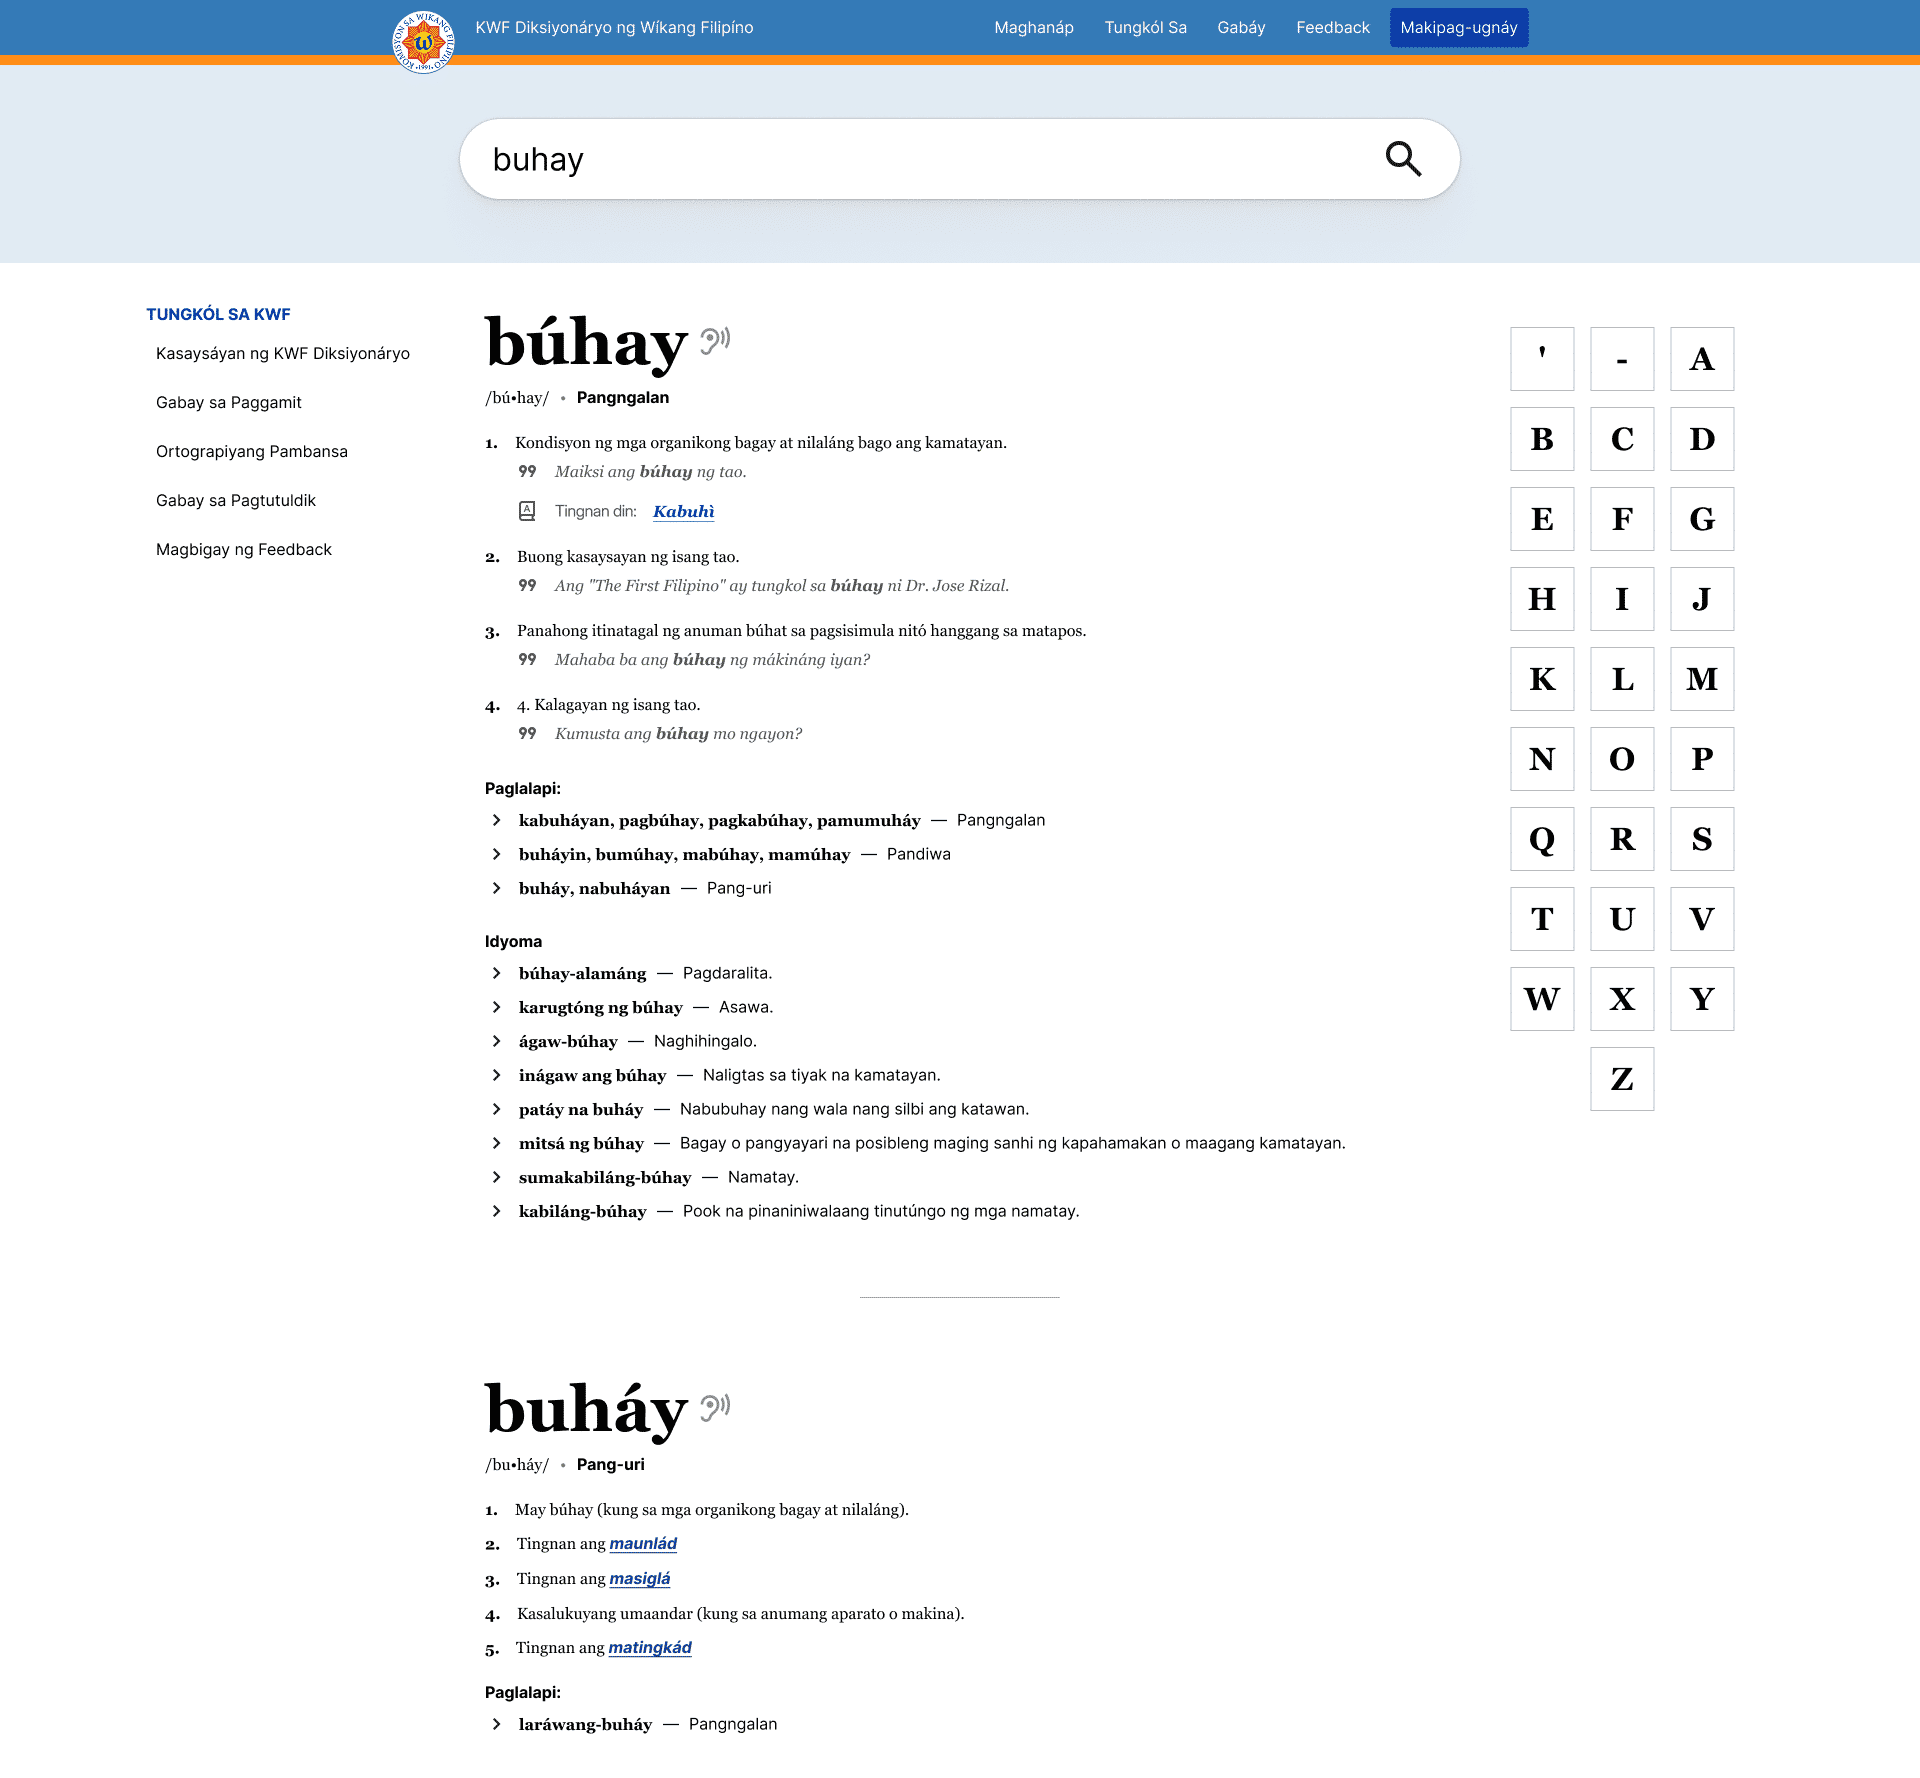
Task: Browse words starting with letter M
Action: (1701, 679)
